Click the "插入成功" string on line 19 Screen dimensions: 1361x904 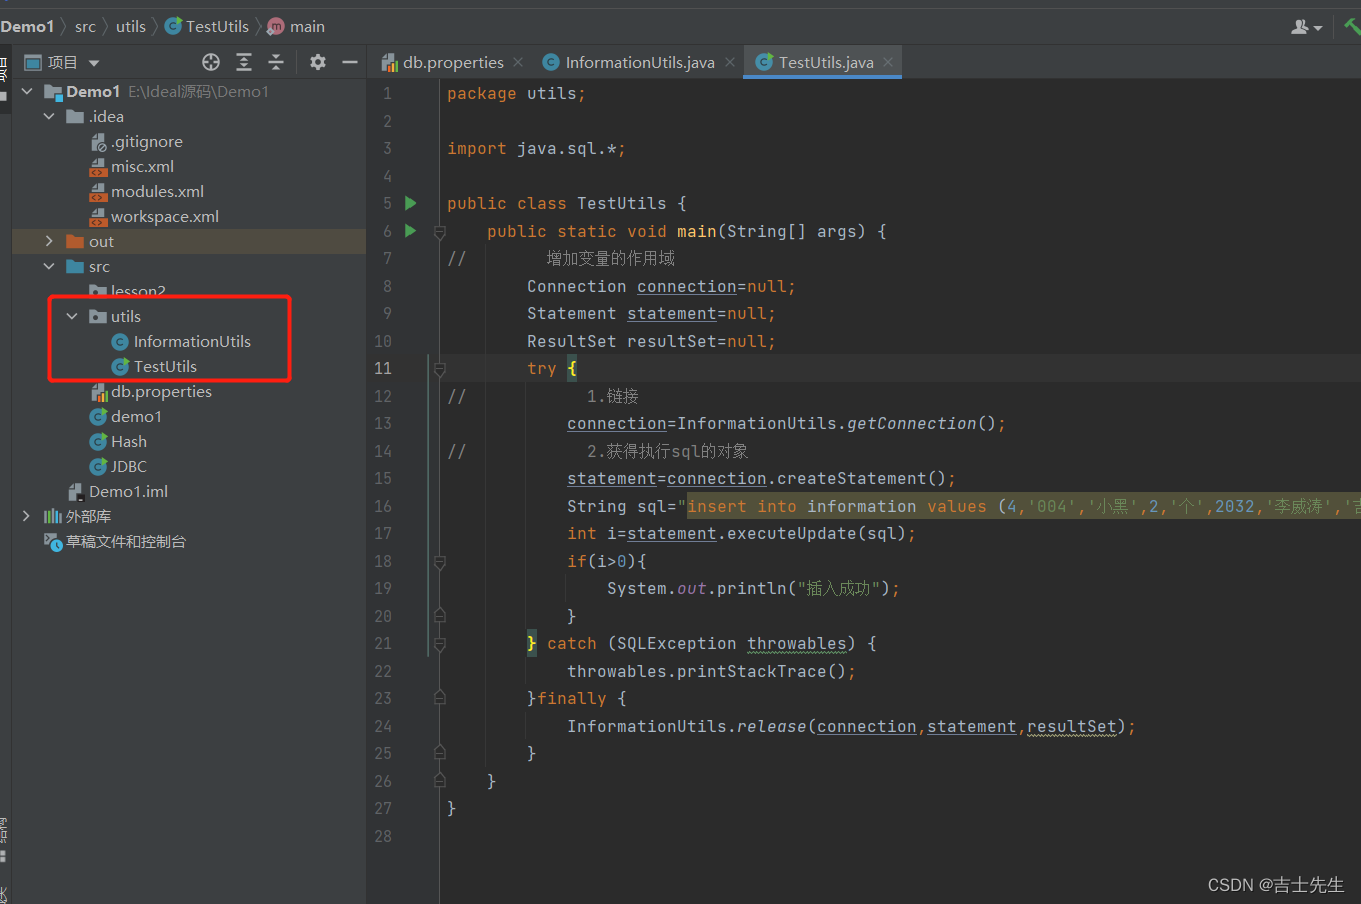[x=837, y=589]
